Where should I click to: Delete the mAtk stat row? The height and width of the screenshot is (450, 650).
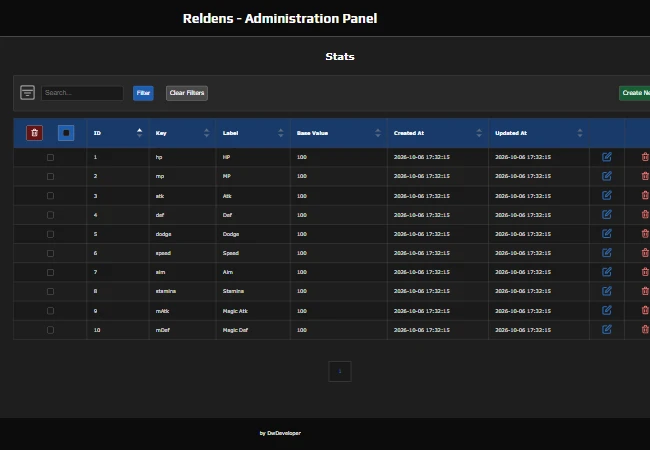[x=645, y=310]
